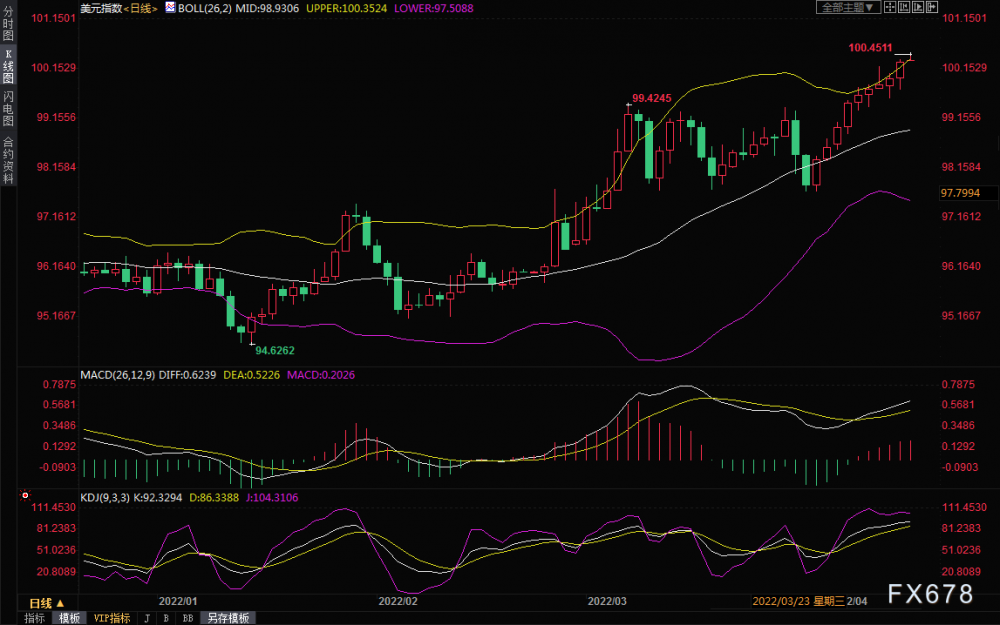Expand the 日线 period selector at the bottom
Image resolution: width=1000 pixels, height=625 pixels.
click(47, 603)
